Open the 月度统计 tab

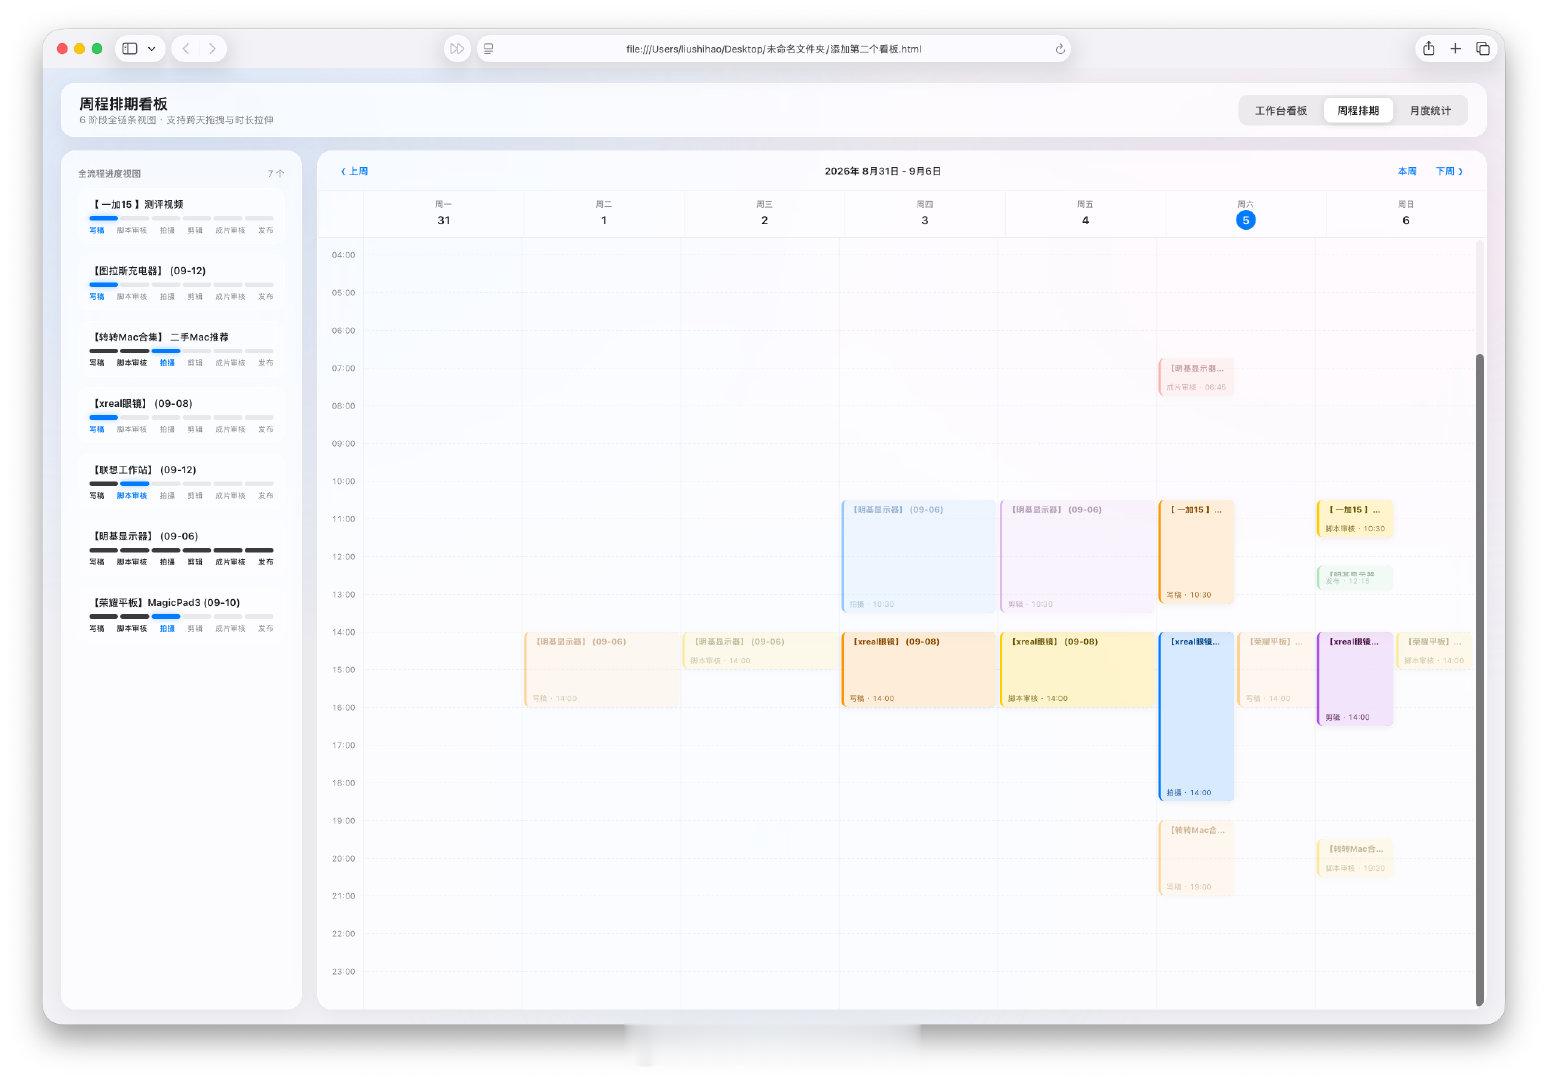1430,111
